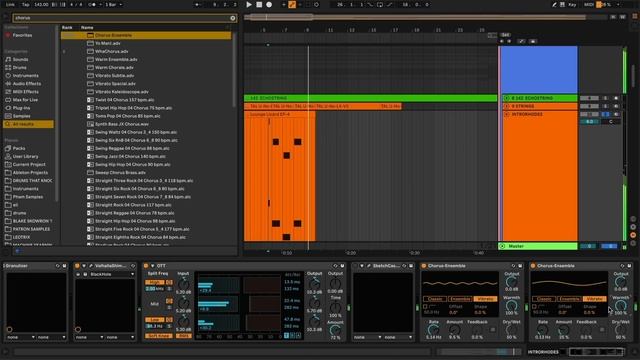Open the Drums category

point(20,67)
